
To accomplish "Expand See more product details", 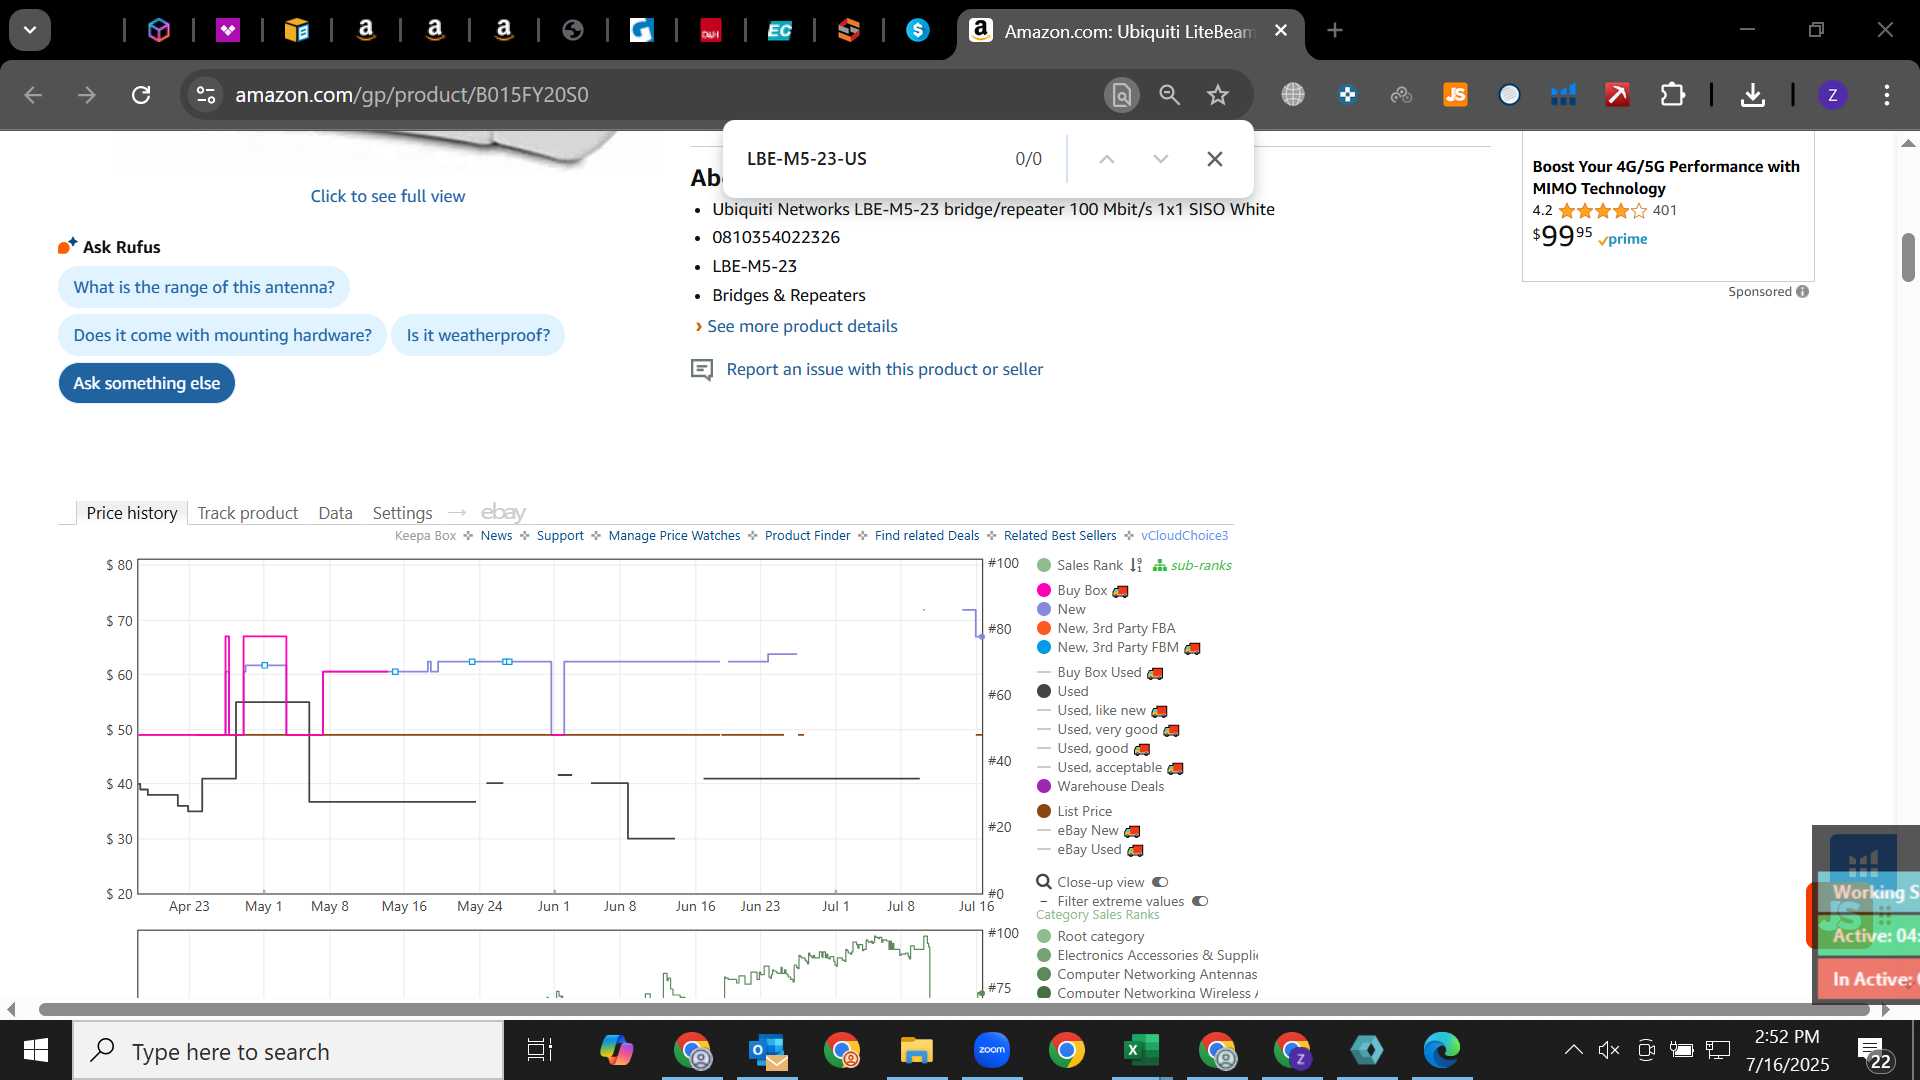I will pyautogui.click(x=802, y=326).
